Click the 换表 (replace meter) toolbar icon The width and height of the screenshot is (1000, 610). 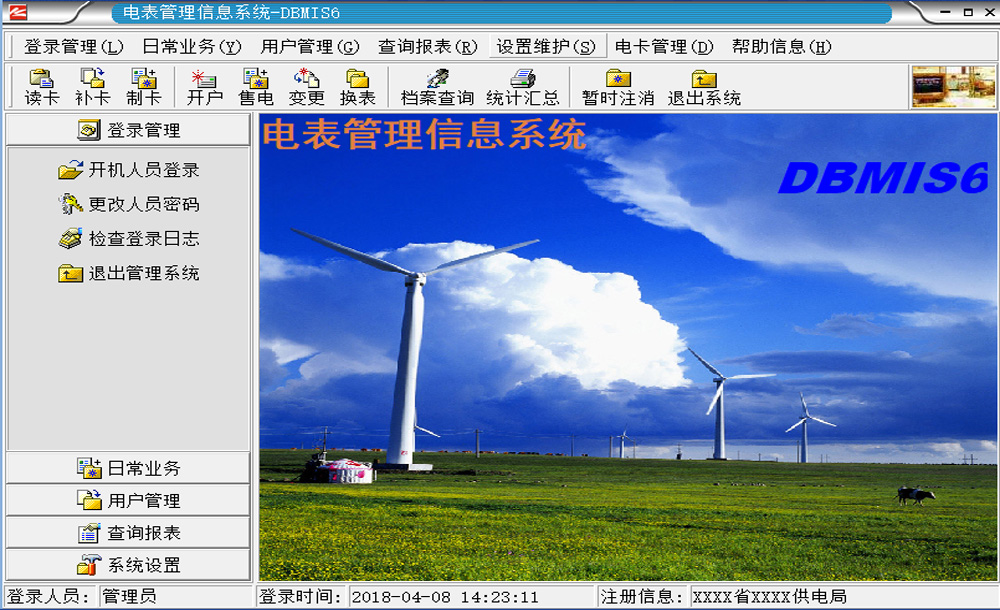point(358,86)
